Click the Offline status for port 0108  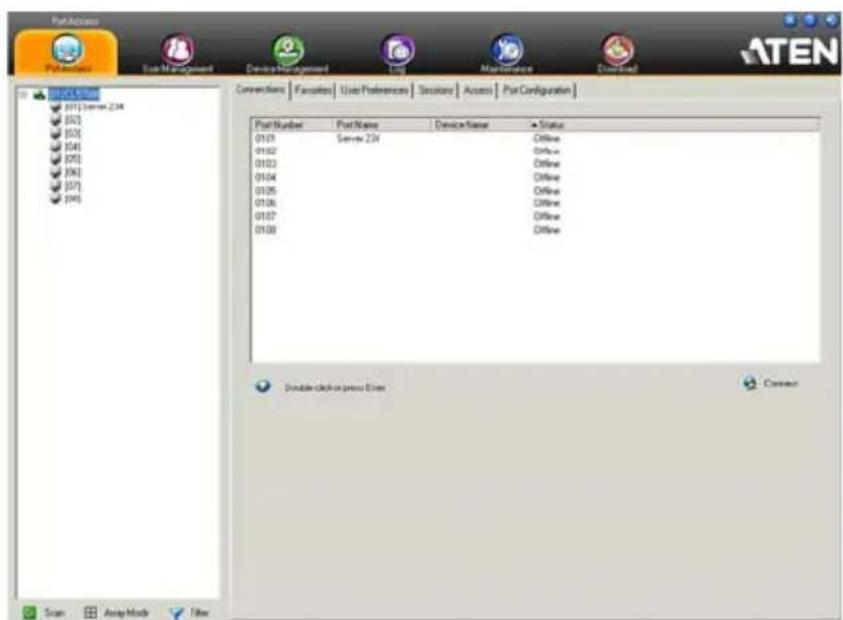(x=546, y=230)
